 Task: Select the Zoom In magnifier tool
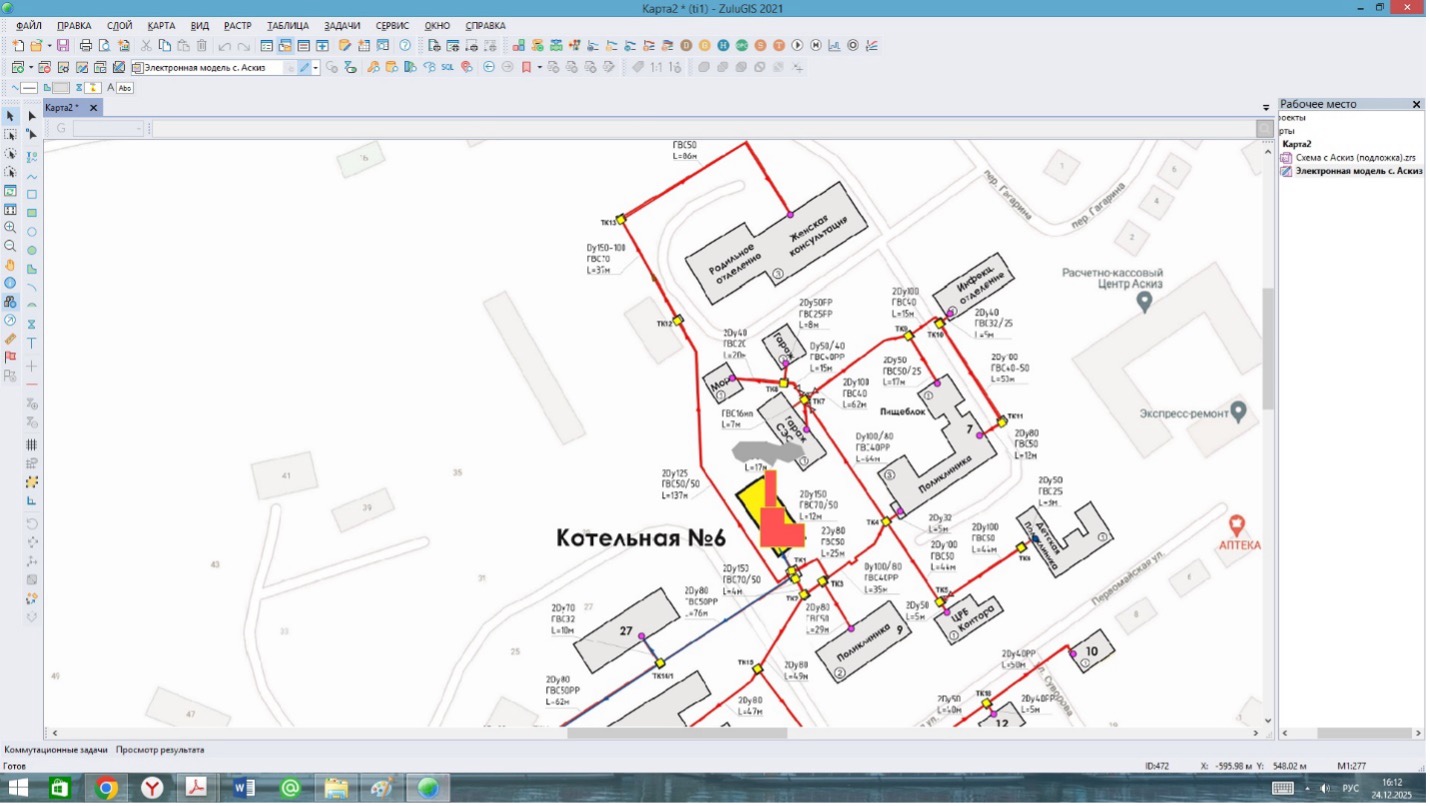pos(10,228)
